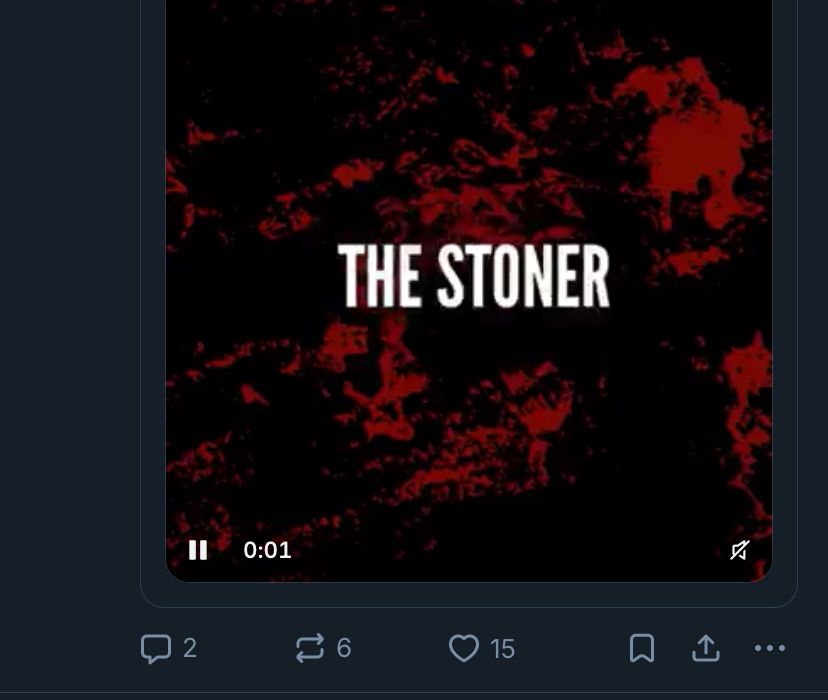828x700 pixels.
Task: Open the more options ellipsis menu
Action: [768, 648]
